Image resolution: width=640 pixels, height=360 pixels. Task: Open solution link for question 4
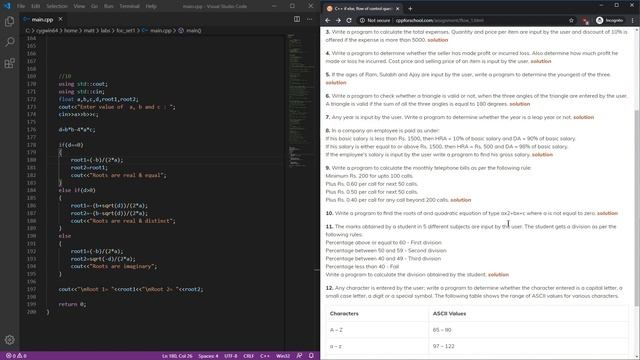tap(541, 61)
